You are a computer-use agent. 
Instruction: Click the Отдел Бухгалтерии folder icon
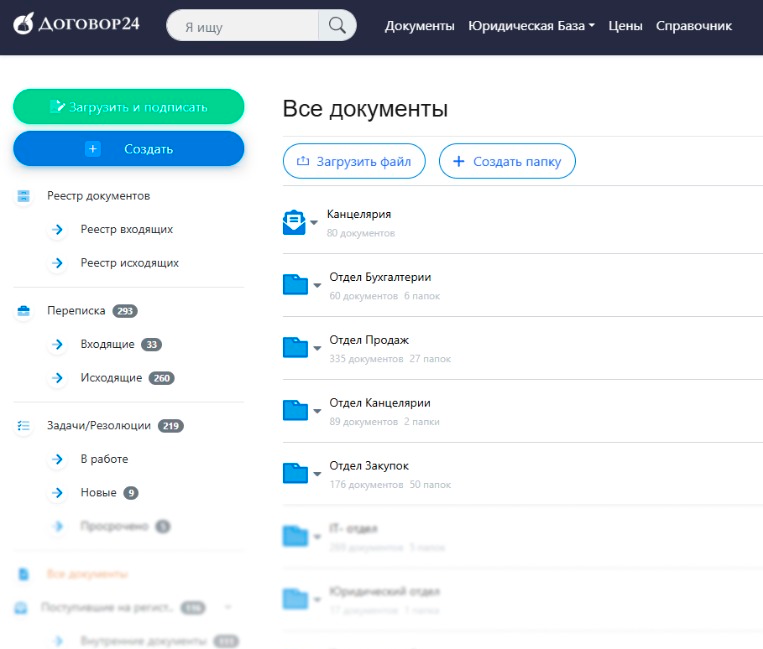295,285
